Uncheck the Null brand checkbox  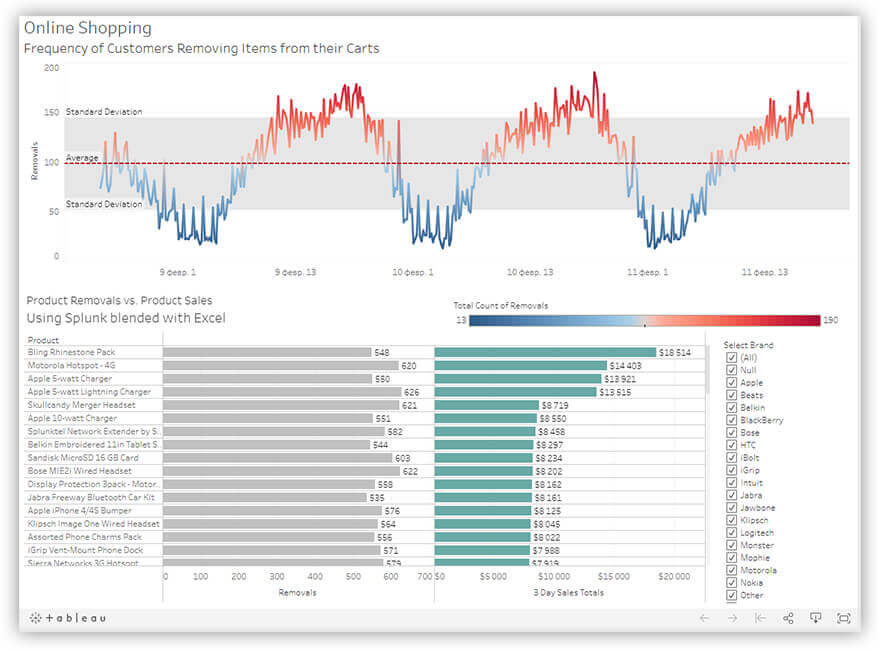click(x=731, y=370)
